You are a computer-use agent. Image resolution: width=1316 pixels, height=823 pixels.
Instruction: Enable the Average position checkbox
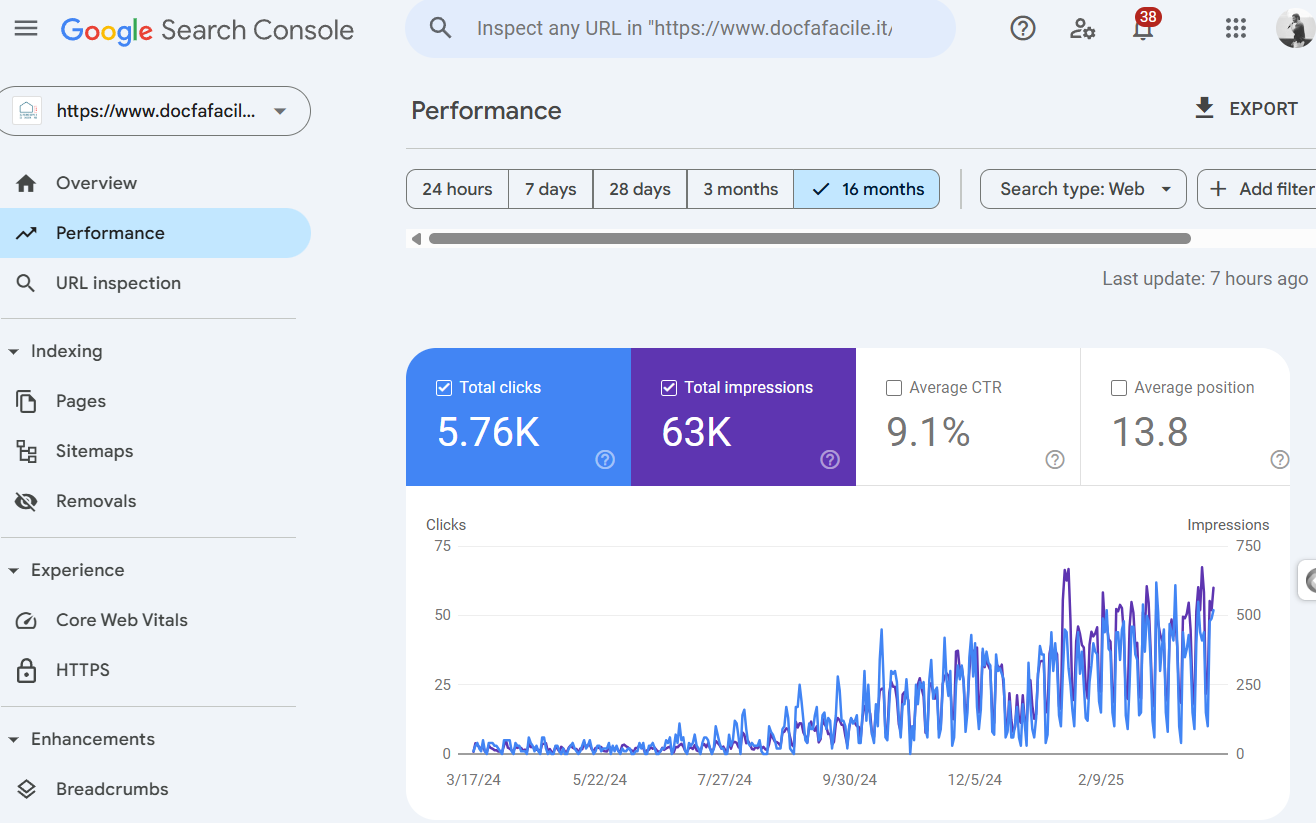1119,388
